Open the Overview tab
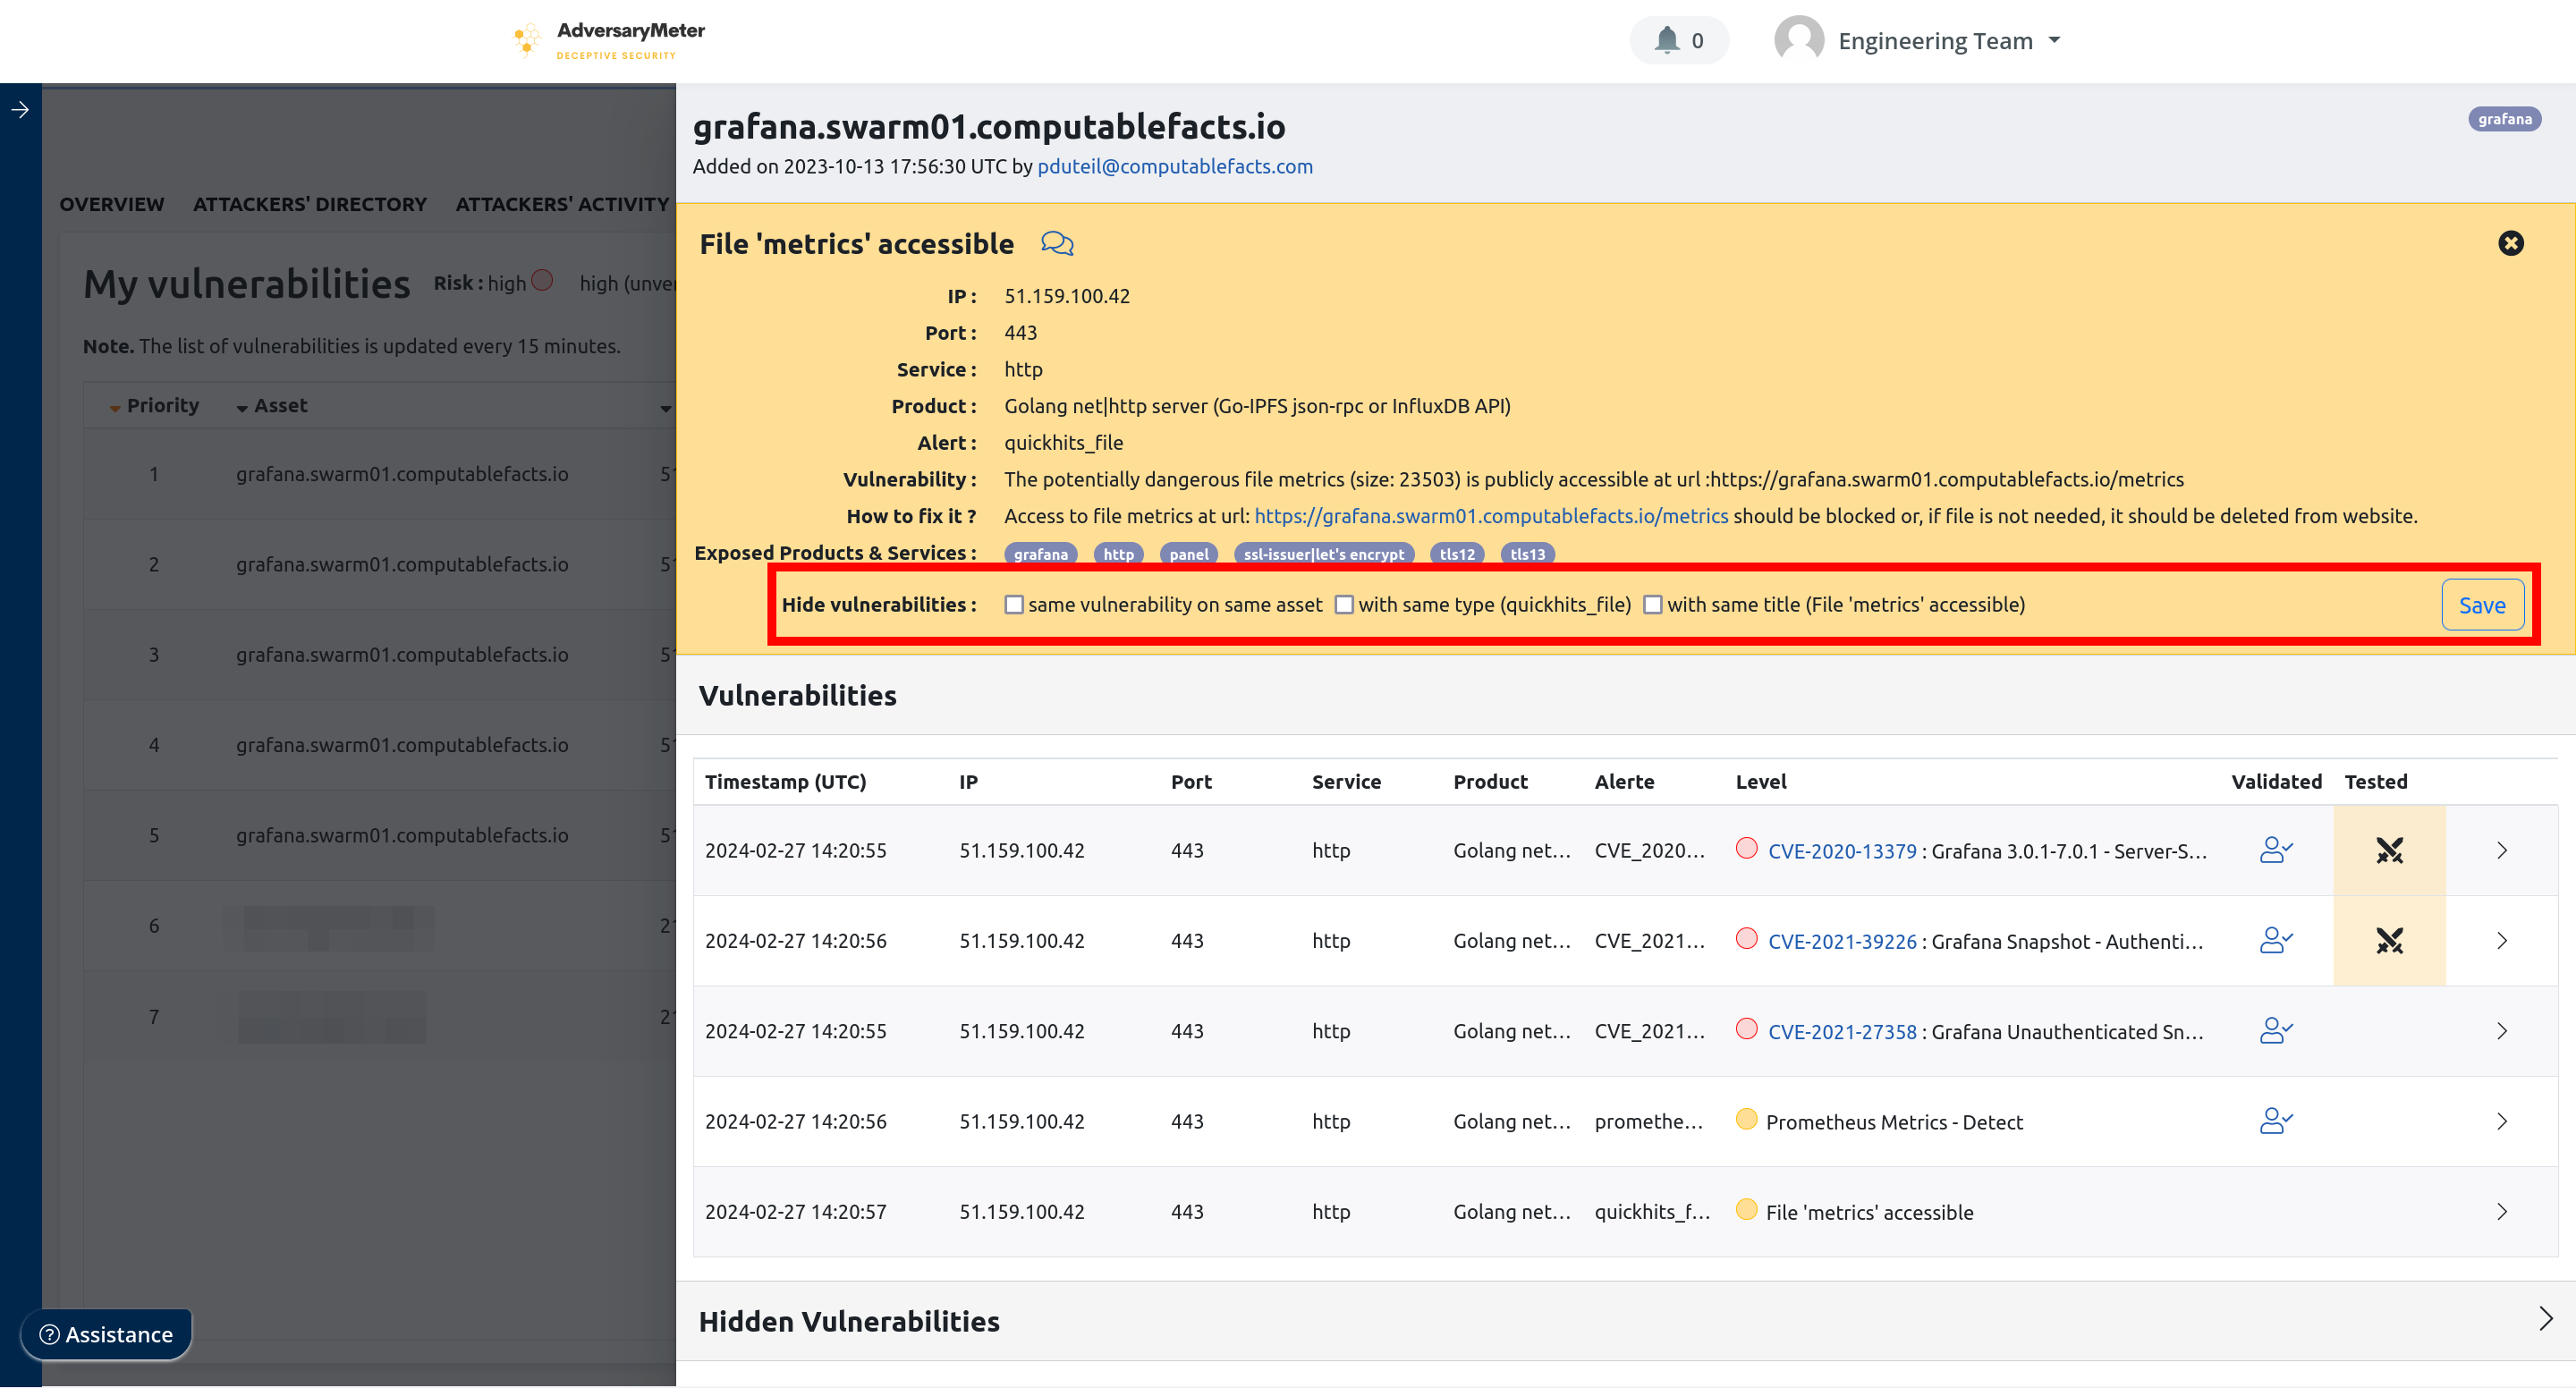 coord(111,204)
